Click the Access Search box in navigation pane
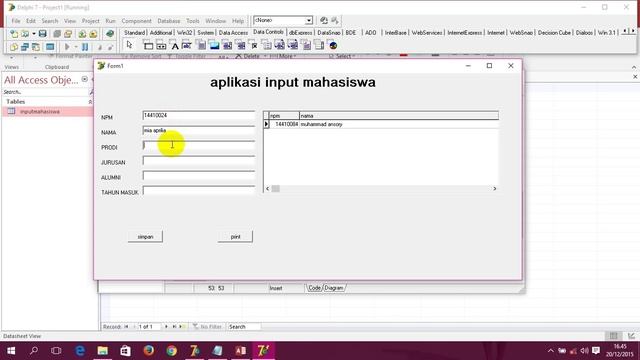The width and height of the screenshot is (640, 360). click(x=46, y=92)
